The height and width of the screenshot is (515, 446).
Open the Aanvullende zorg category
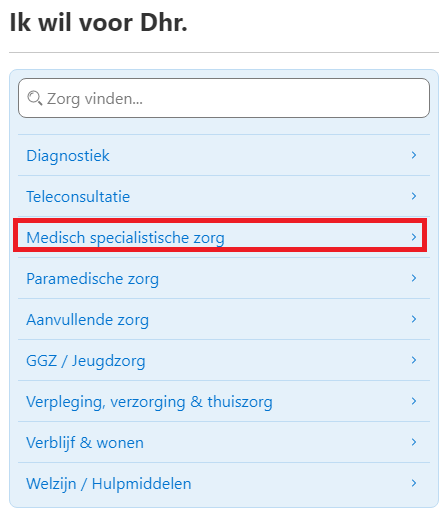click(x=224, y=319)
